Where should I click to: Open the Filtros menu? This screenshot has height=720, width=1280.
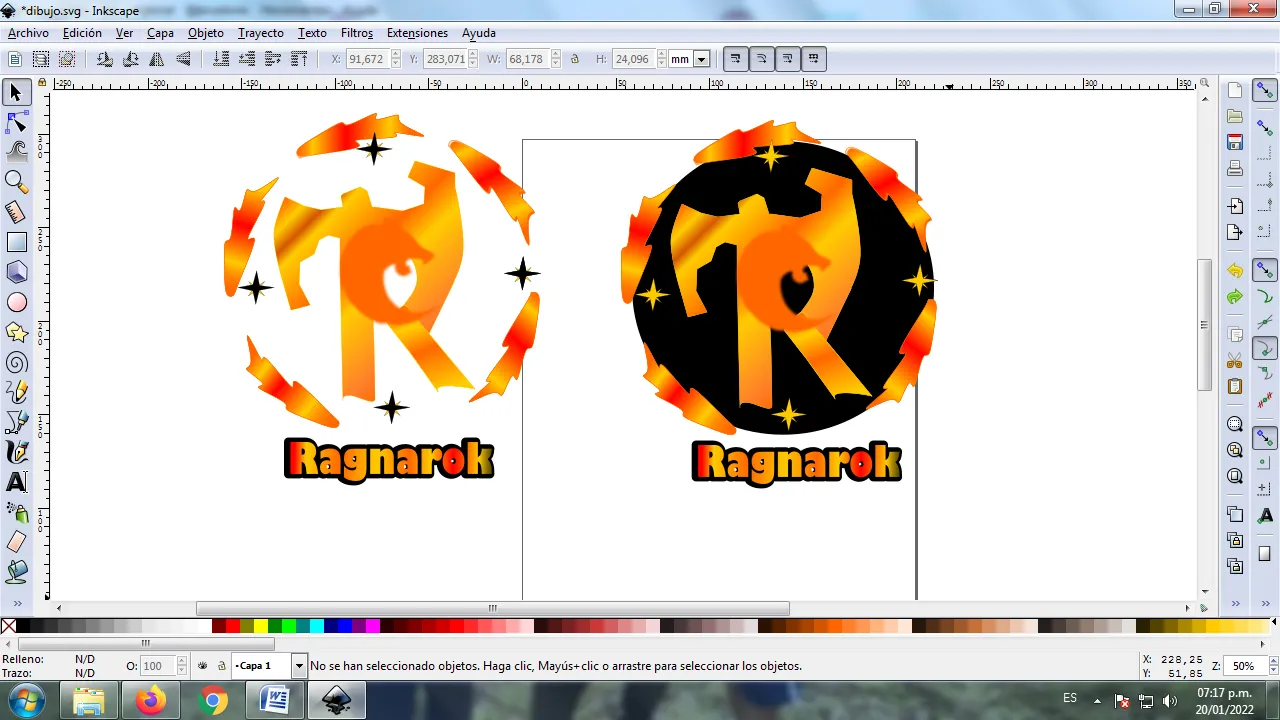click(357, 33)
